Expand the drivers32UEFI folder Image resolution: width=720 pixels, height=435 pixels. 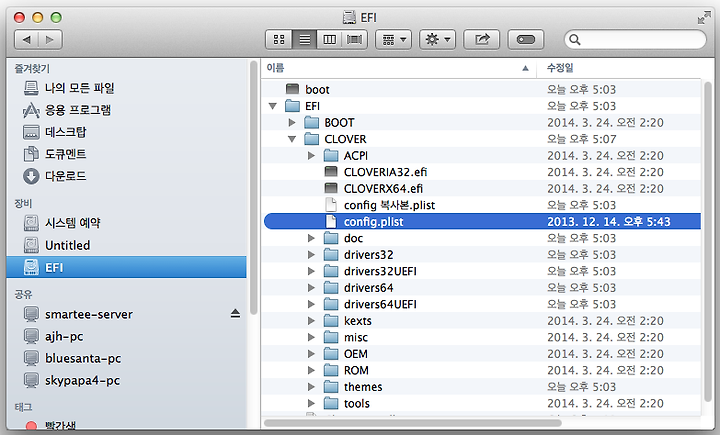tap(311, 271)
